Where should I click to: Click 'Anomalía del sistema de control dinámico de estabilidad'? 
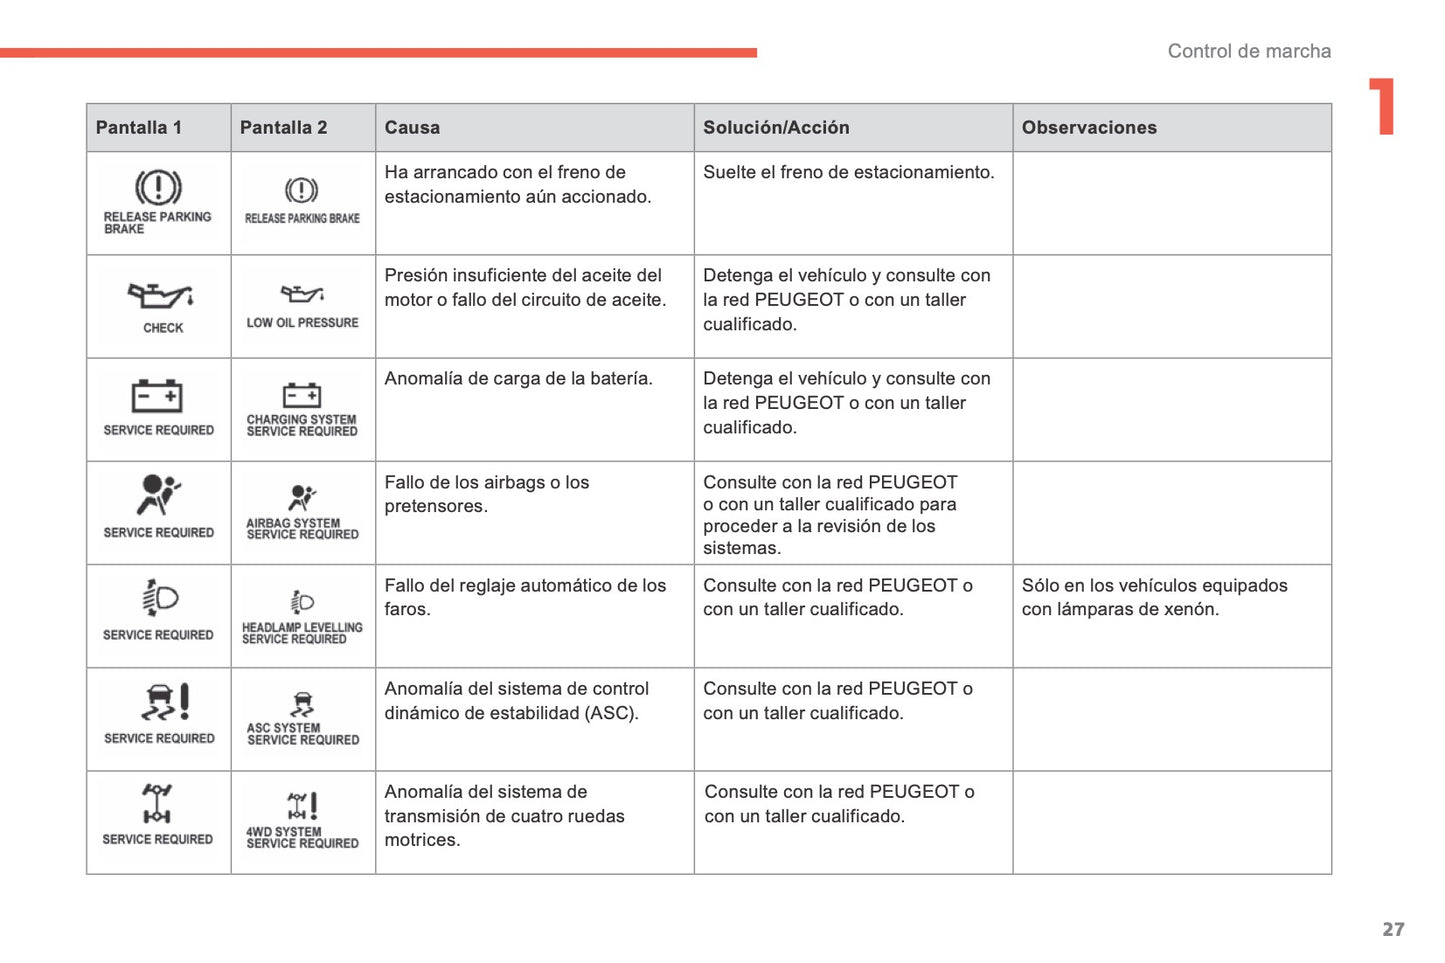[516, 700]
